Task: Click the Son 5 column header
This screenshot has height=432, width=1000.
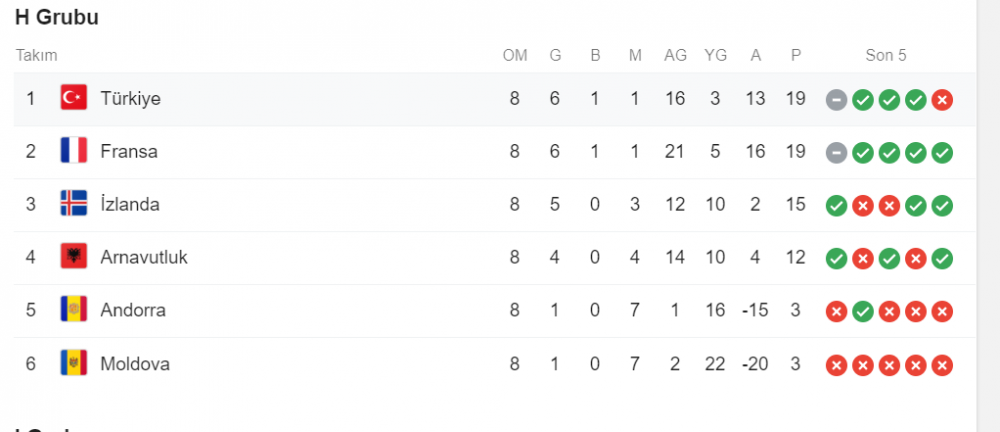Action: (886, 56)
